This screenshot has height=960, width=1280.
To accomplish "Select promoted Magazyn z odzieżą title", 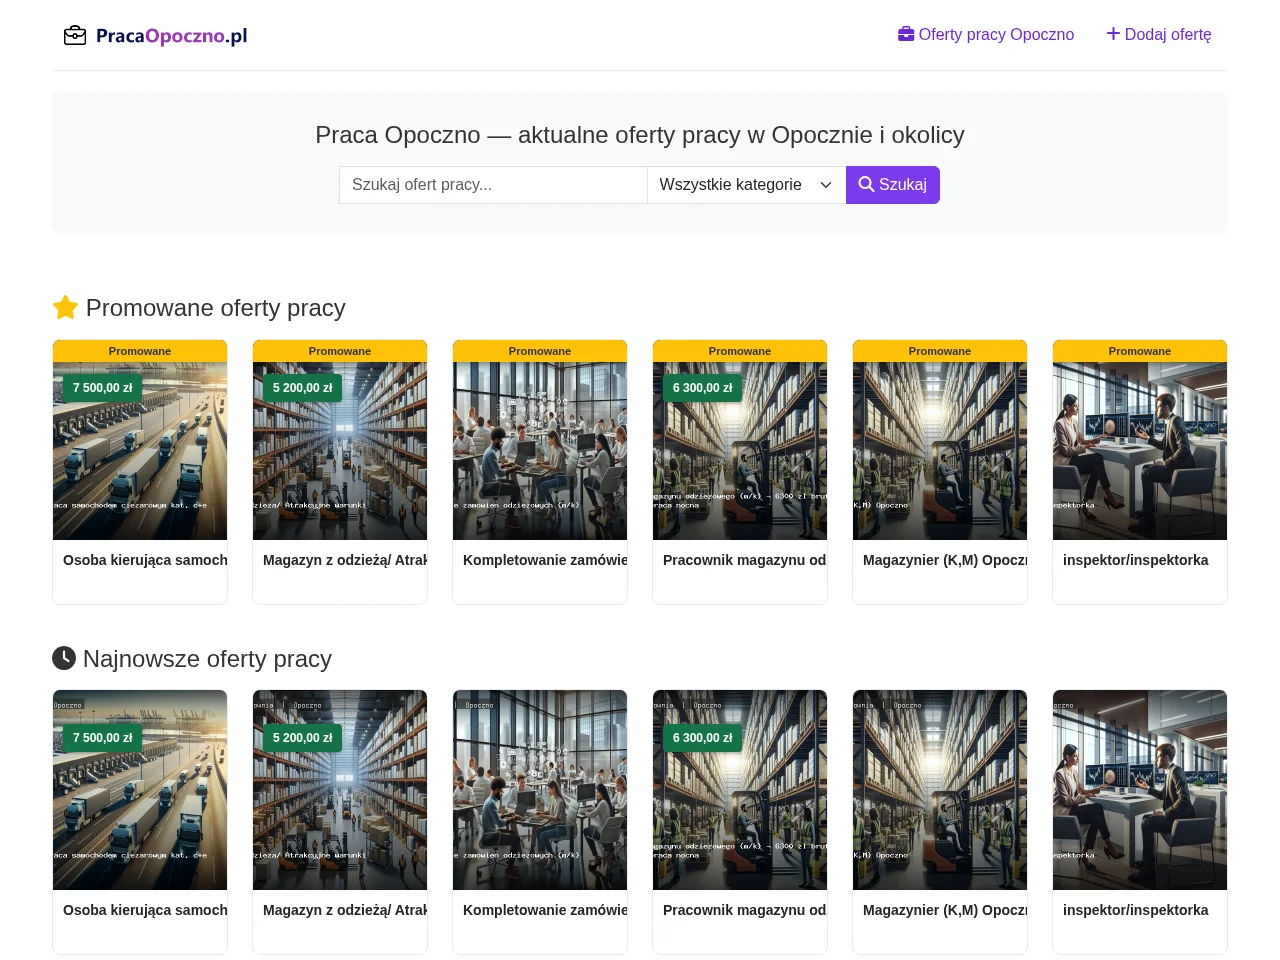I will [x=345, y=560].
